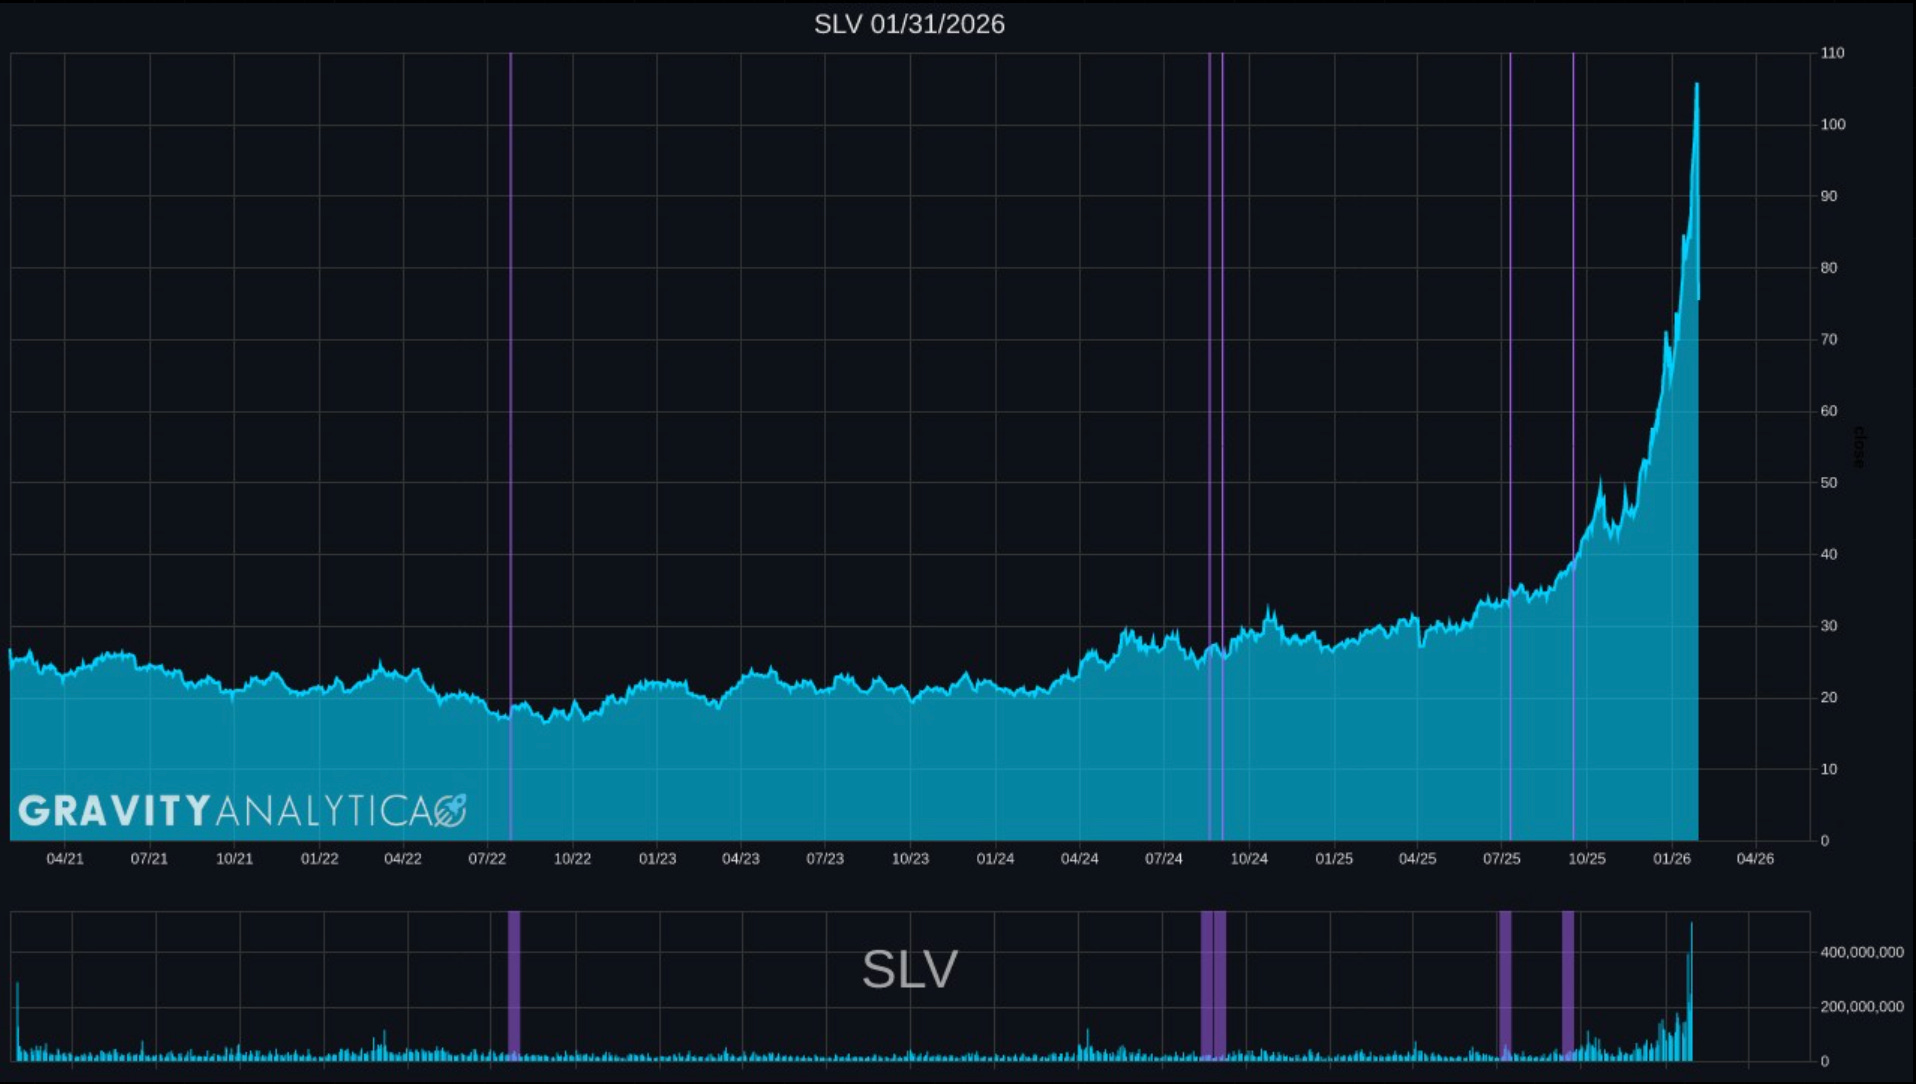Select the 04/22 date label
Viewport: 1916px width, 1084px height.
[403, 859]
